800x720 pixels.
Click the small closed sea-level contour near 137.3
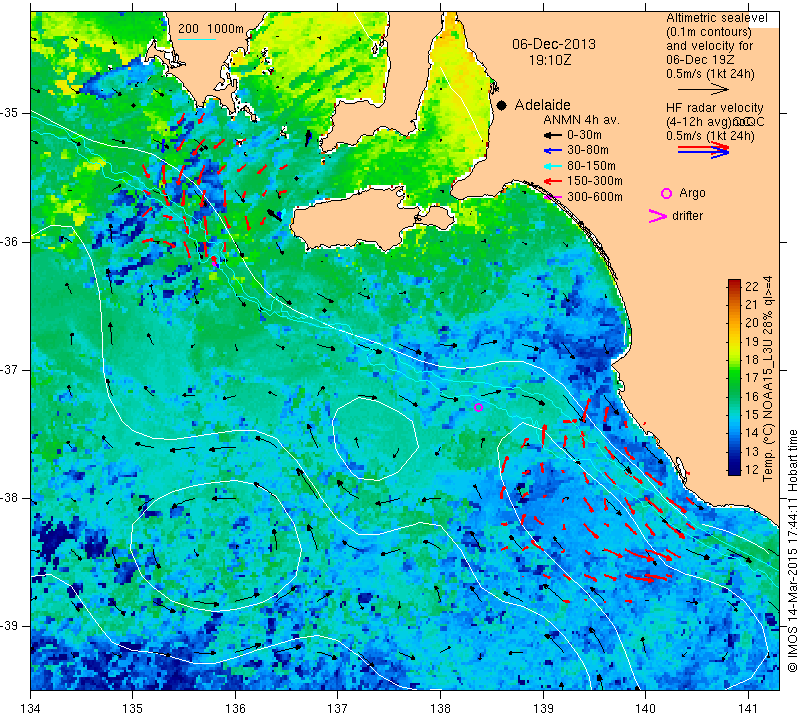click(374, 439)
